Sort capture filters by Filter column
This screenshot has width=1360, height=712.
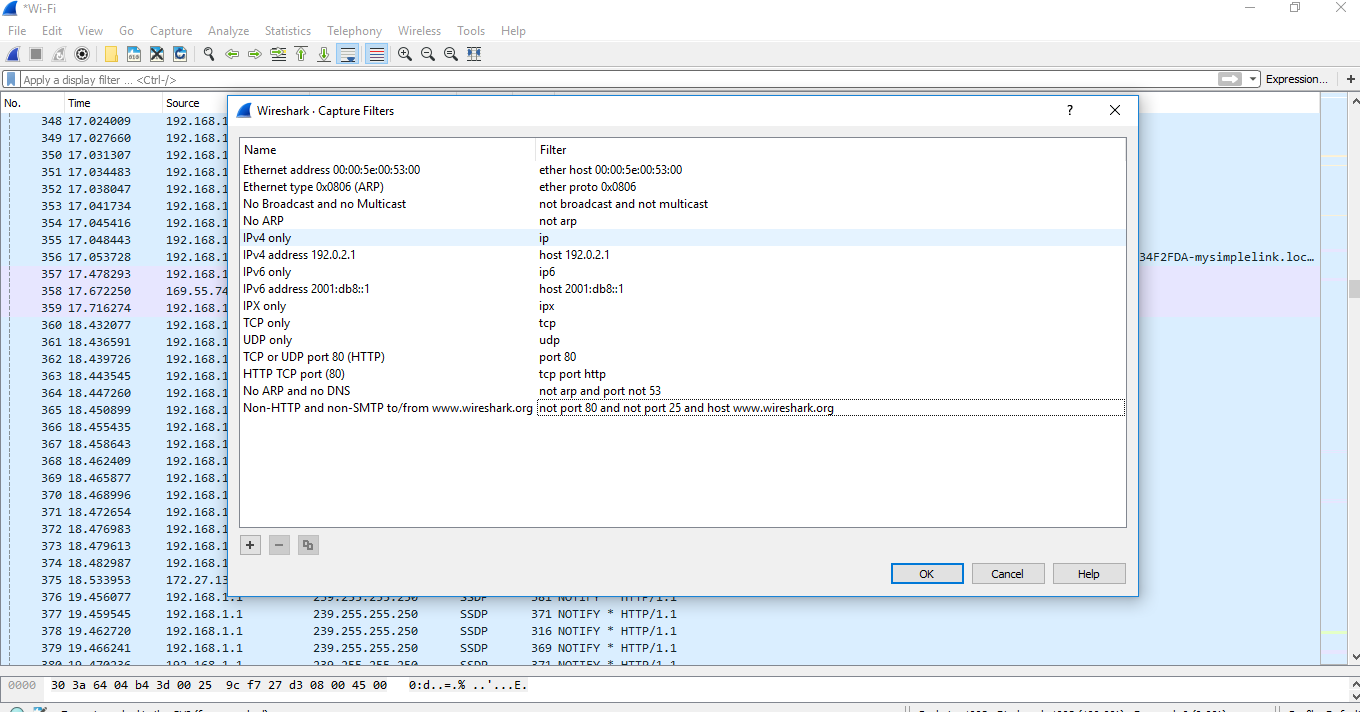coord(830,150)
